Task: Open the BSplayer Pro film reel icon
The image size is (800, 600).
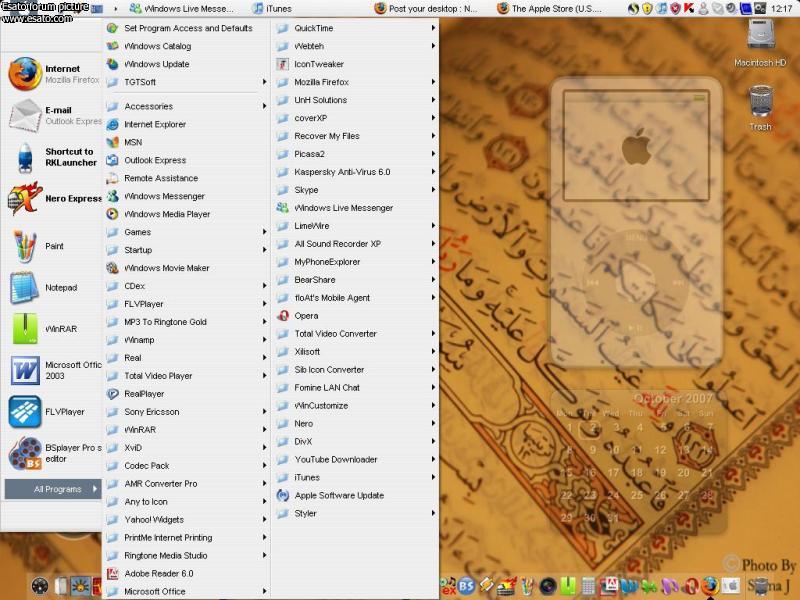Action: [x=24, y=453]
